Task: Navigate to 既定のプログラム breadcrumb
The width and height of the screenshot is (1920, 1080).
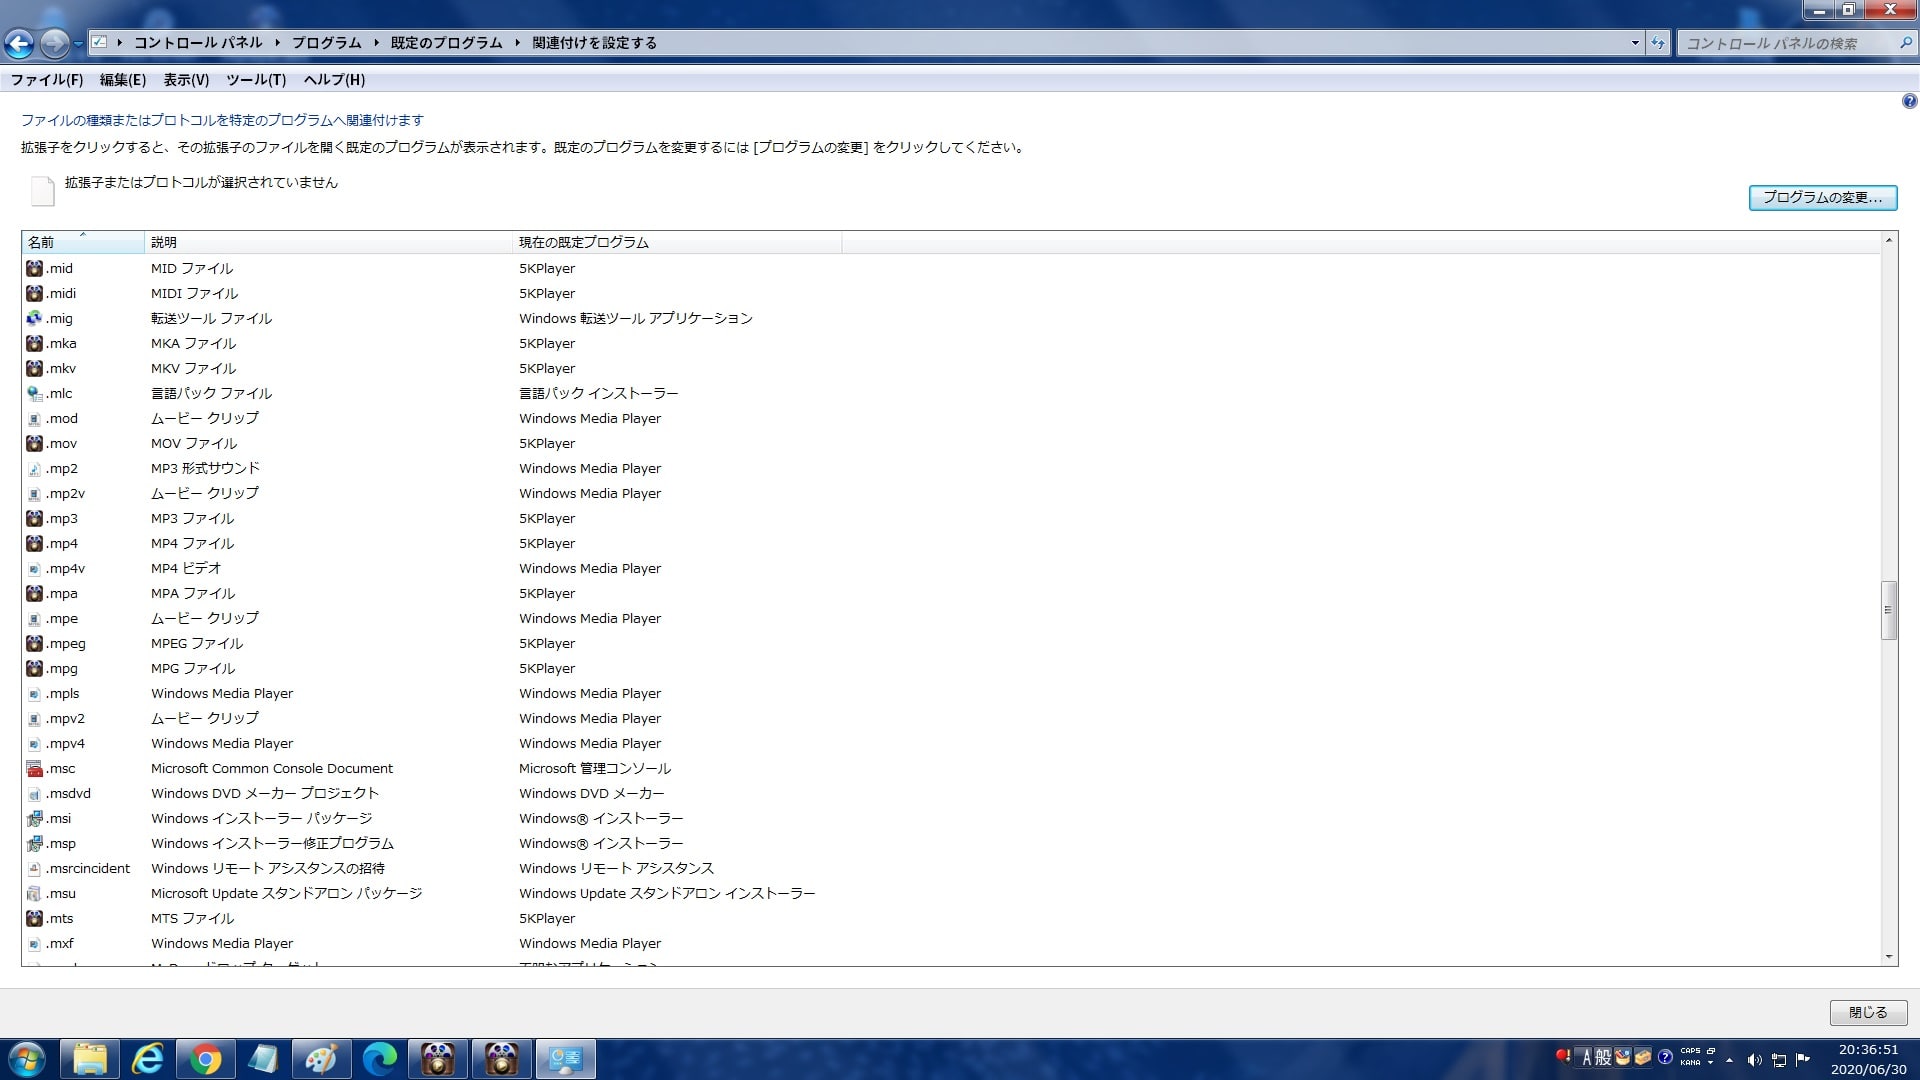Action: [x=447, y=43]
